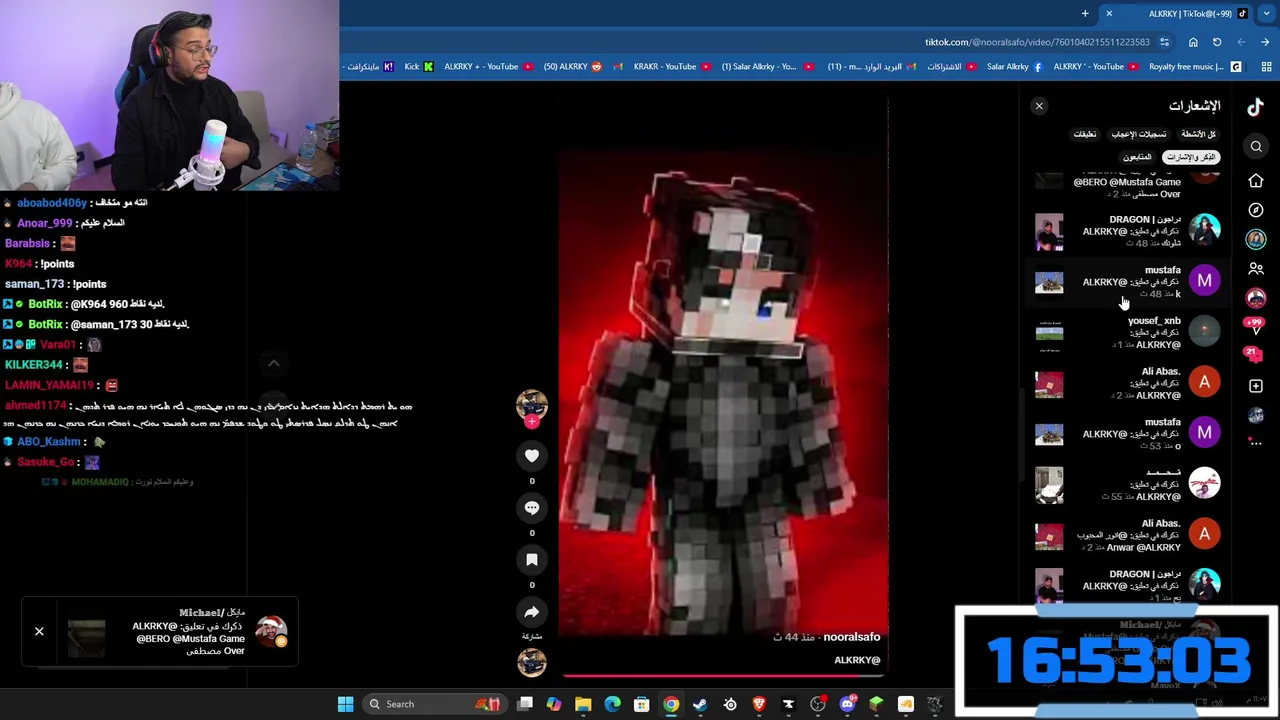Click the profile avatar of mustafa dated 53
The height and width of the screenshot is (720, 1280).
tap(1204, 433)
